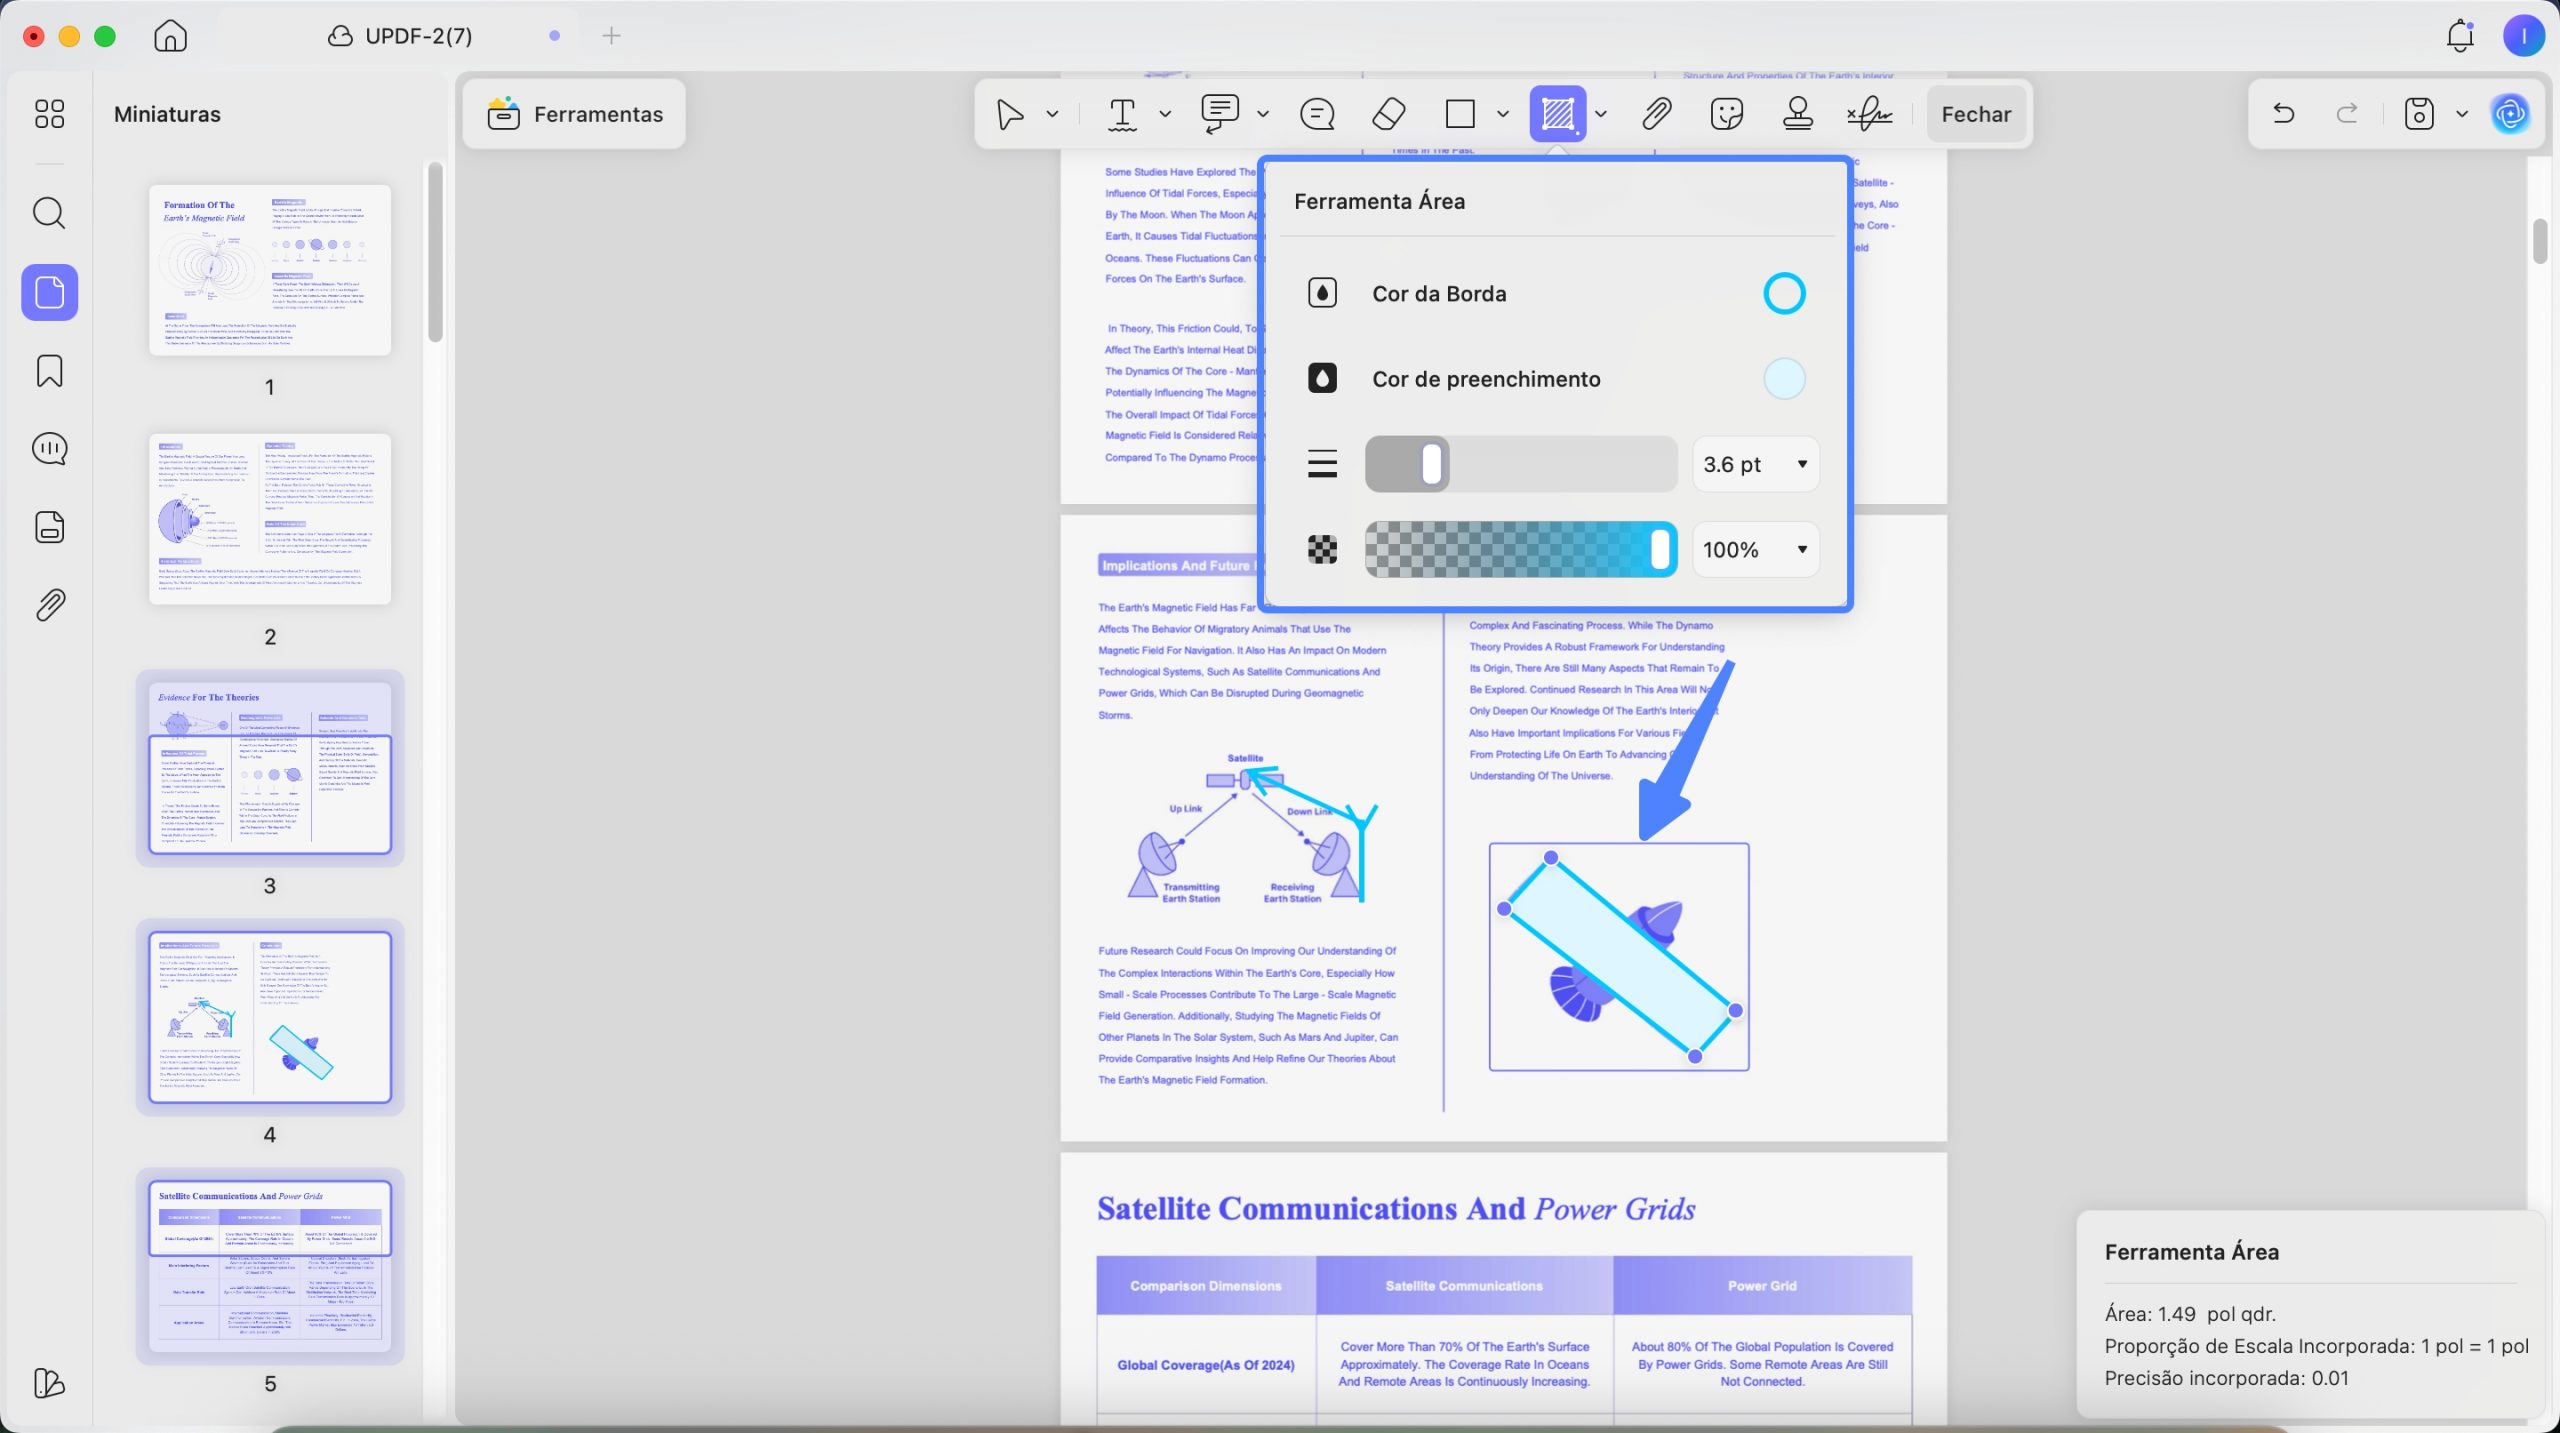Expand the border thickness 3.6 pt dropdown

pos(1755,464)
